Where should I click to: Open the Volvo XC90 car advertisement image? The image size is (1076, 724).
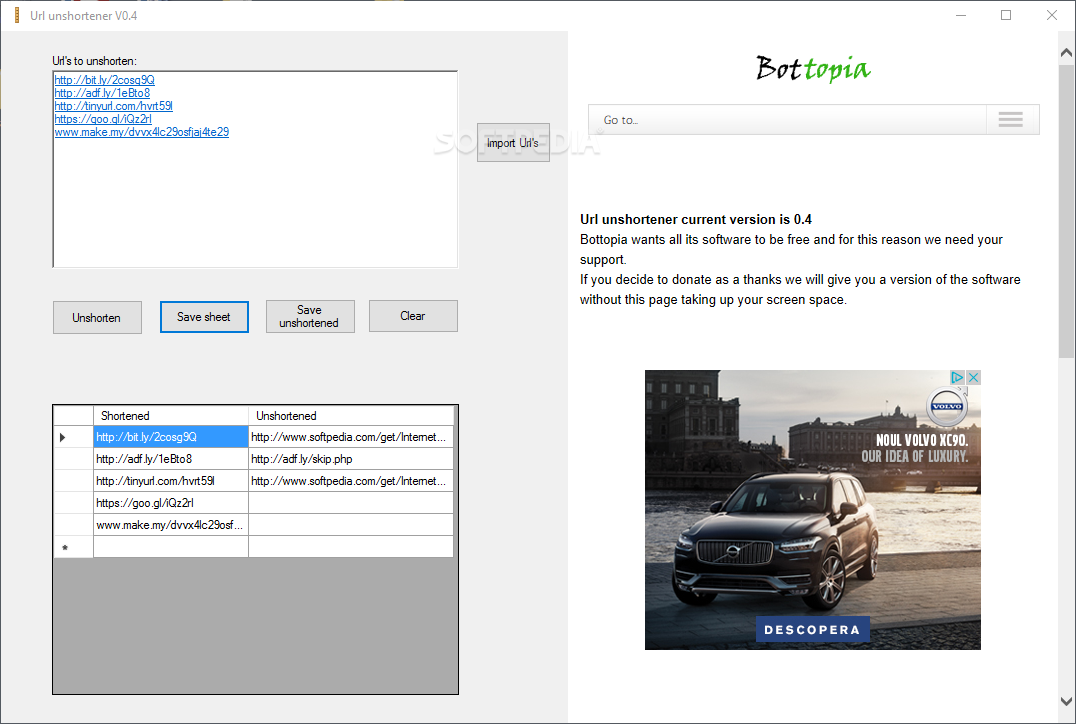coord(812,510)
